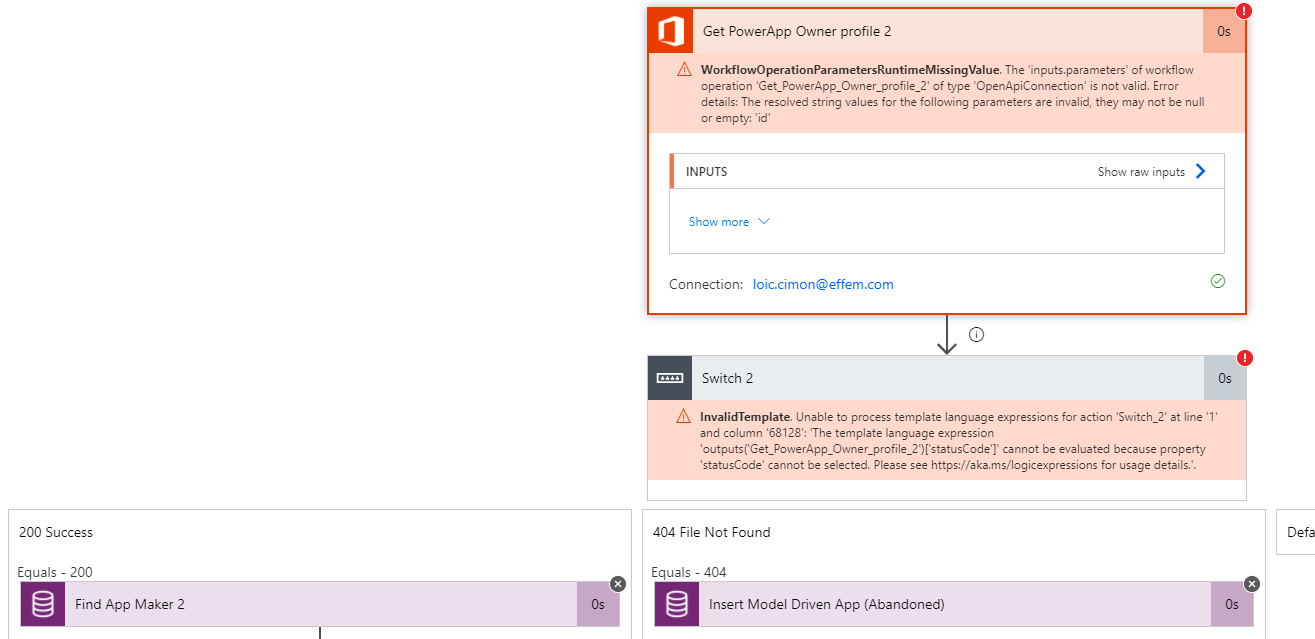
Task: Click the InvalidTemplate error message text
Action: [x=958, y=441]
